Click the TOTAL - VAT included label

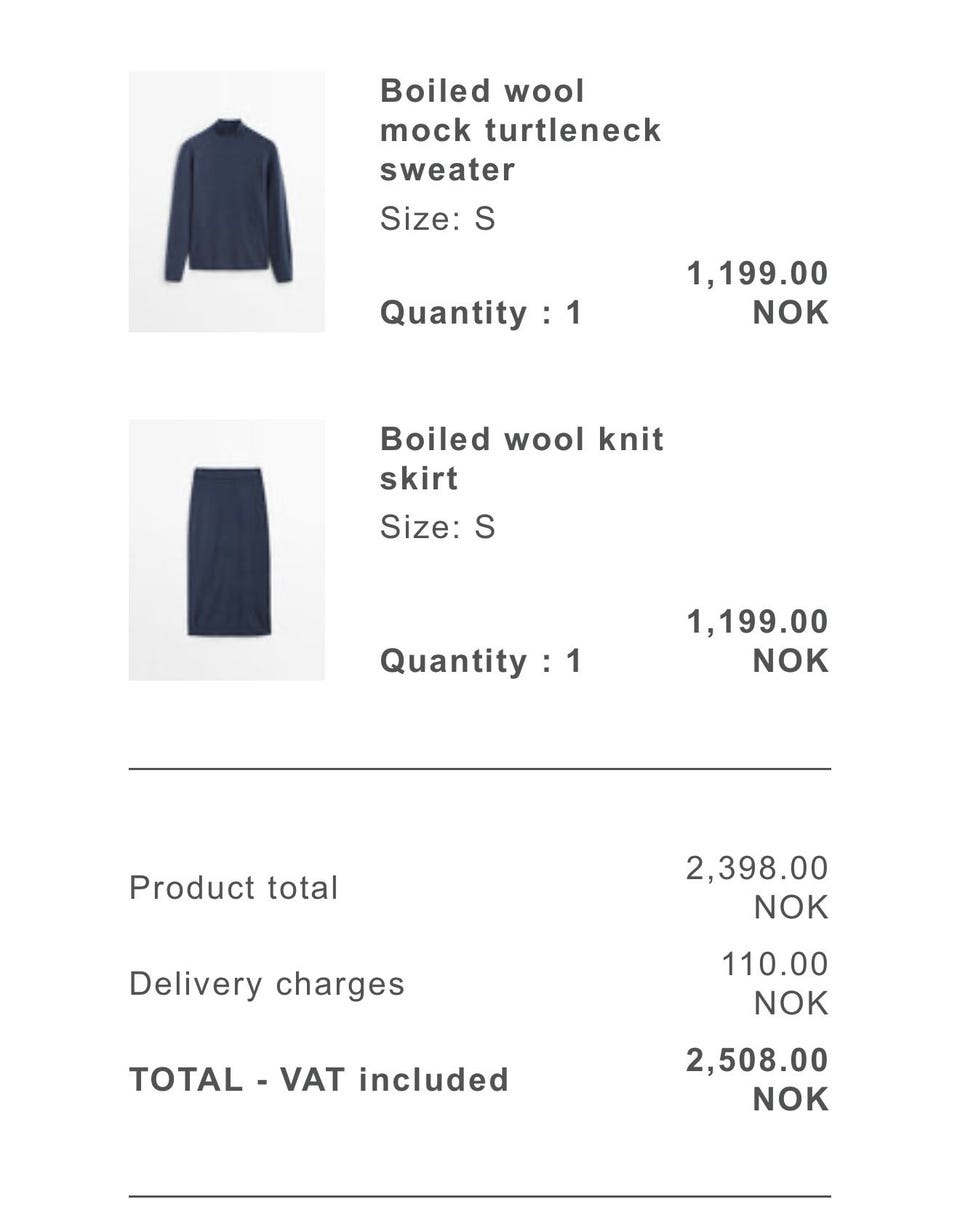point(319,1080)
